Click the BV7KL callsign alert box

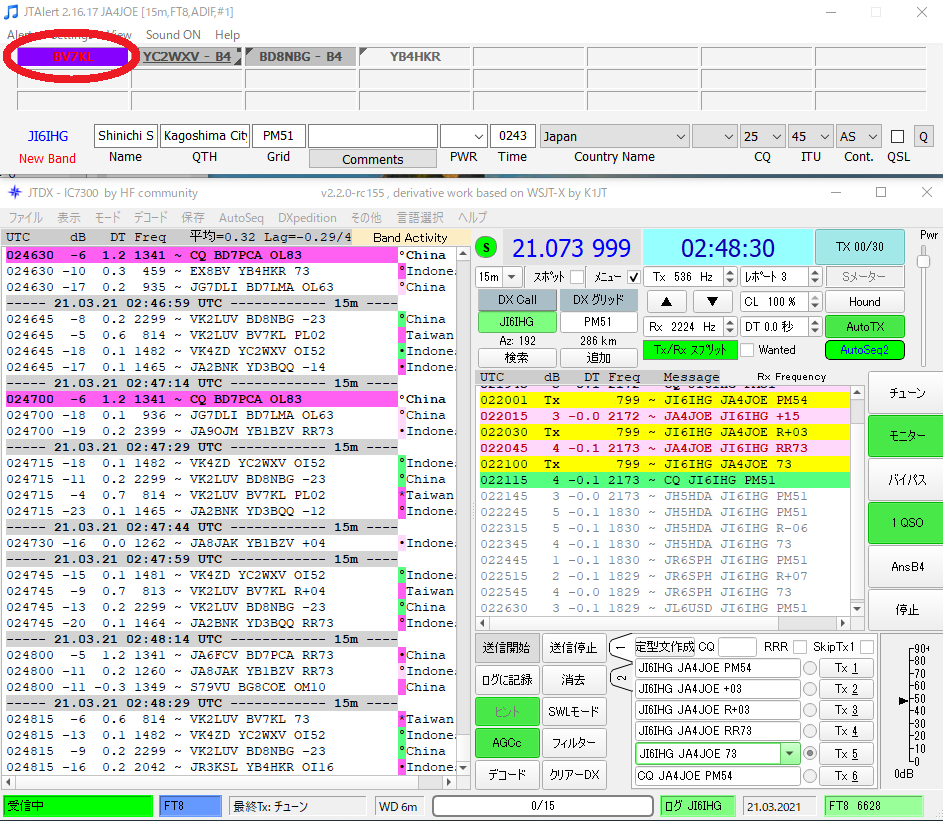point(73,57)
